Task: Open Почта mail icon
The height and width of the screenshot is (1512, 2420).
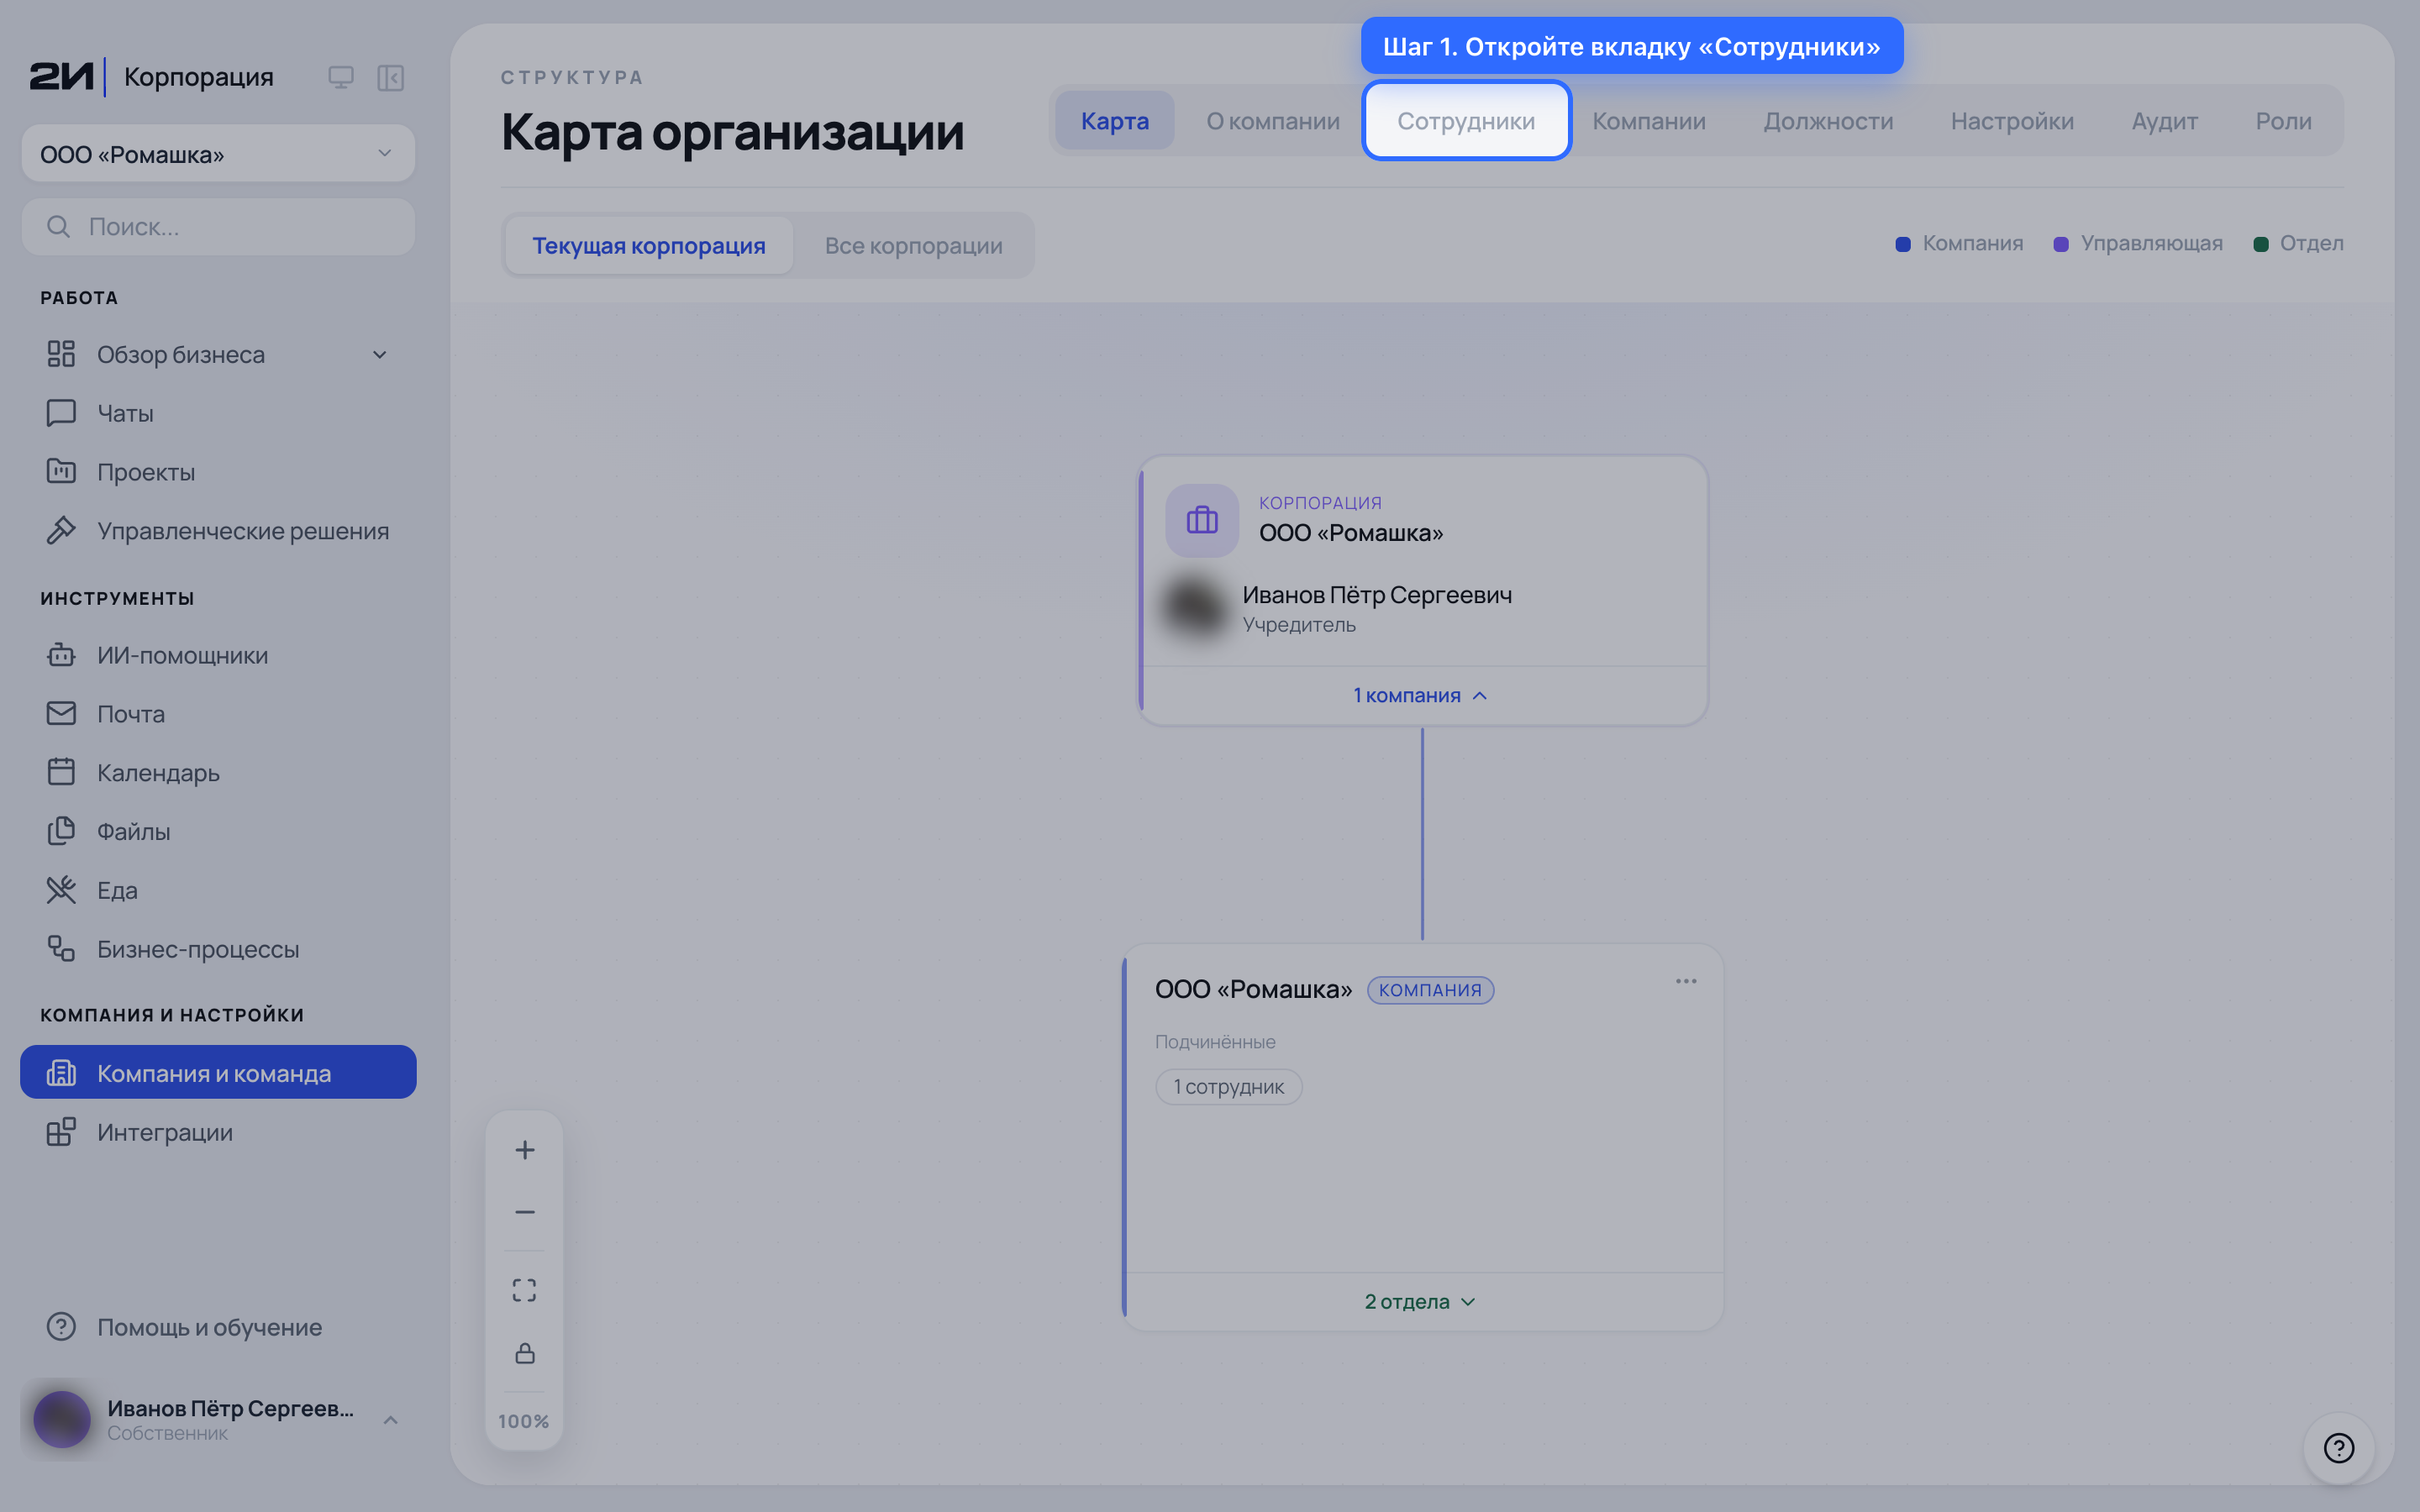Action: pos(61,713)
